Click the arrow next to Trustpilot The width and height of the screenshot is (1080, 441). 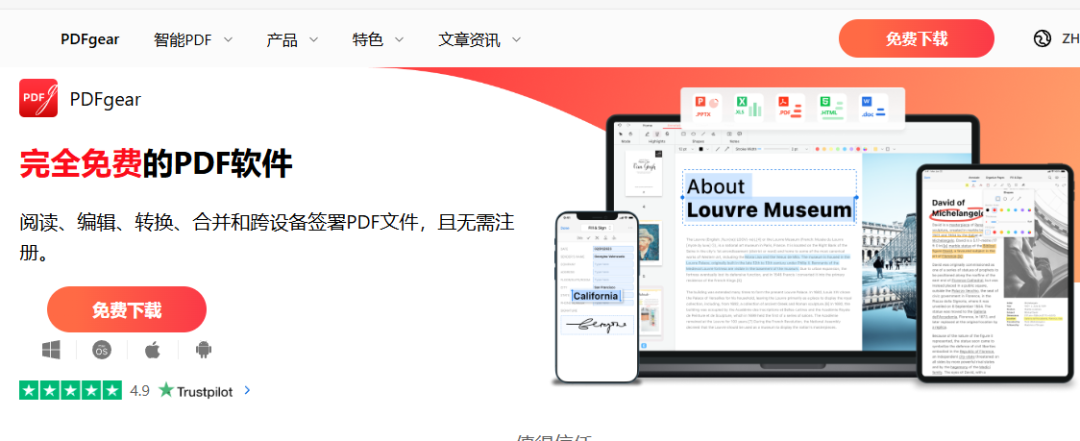point(247,391)
